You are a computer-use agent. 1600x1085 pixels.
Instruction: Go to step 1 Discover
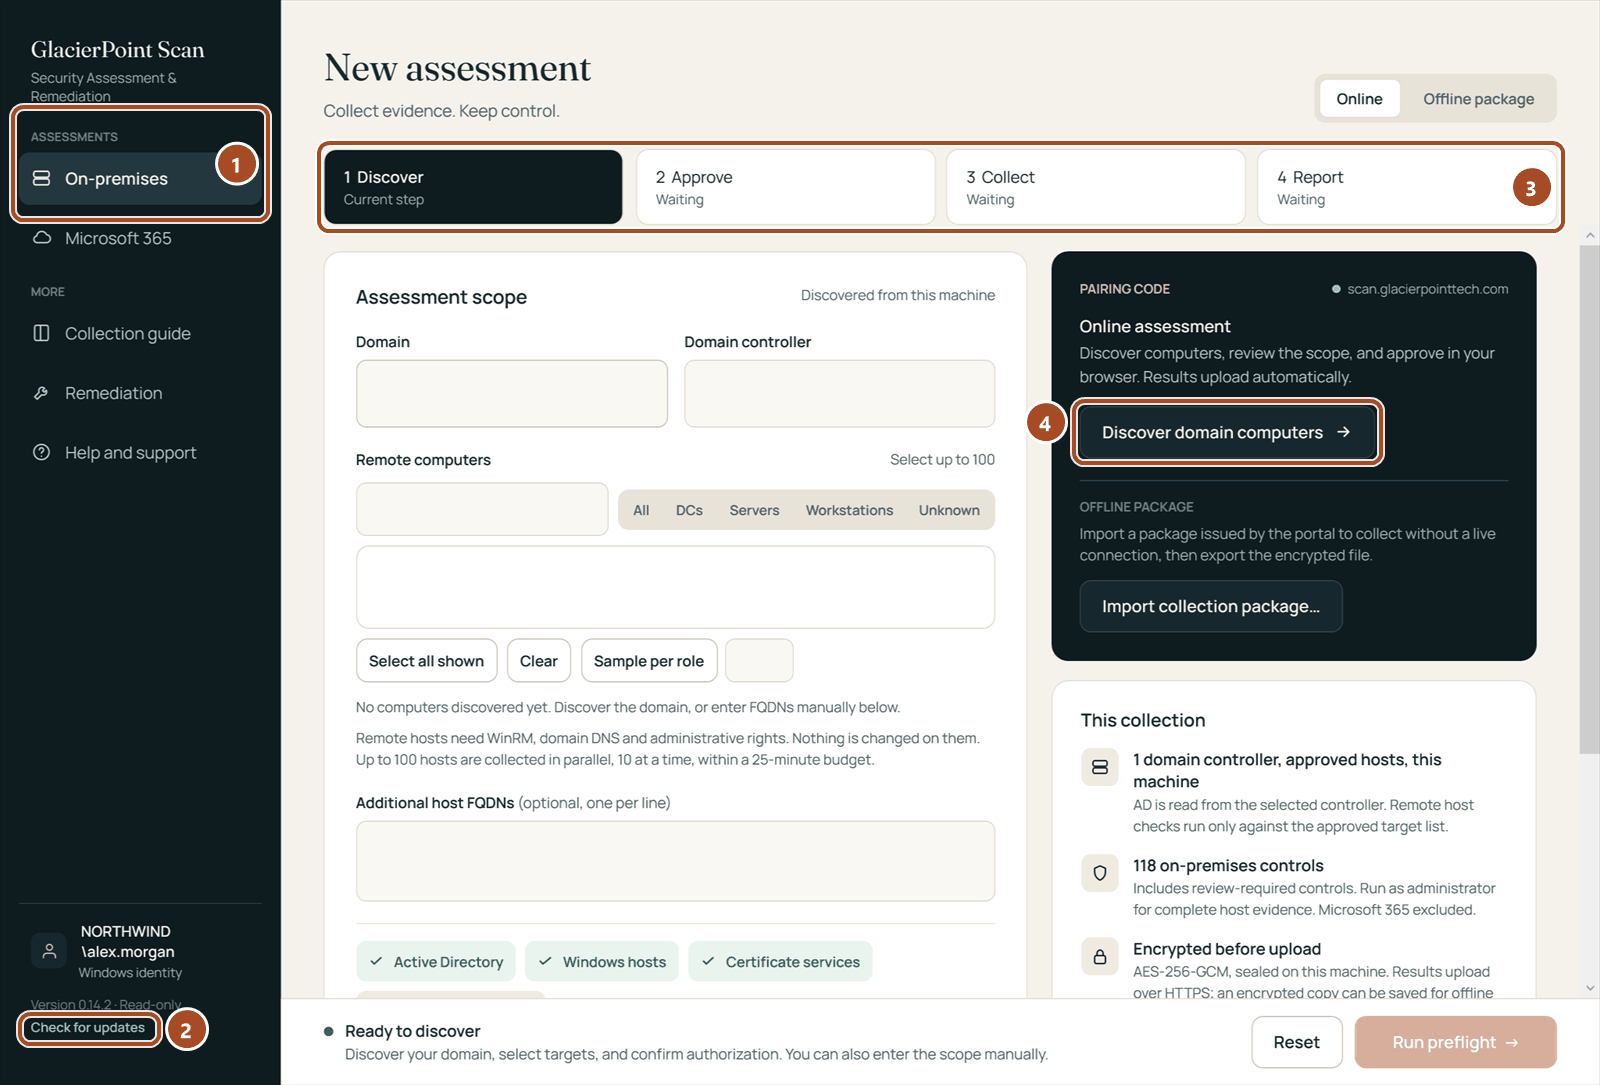[473, 187]
